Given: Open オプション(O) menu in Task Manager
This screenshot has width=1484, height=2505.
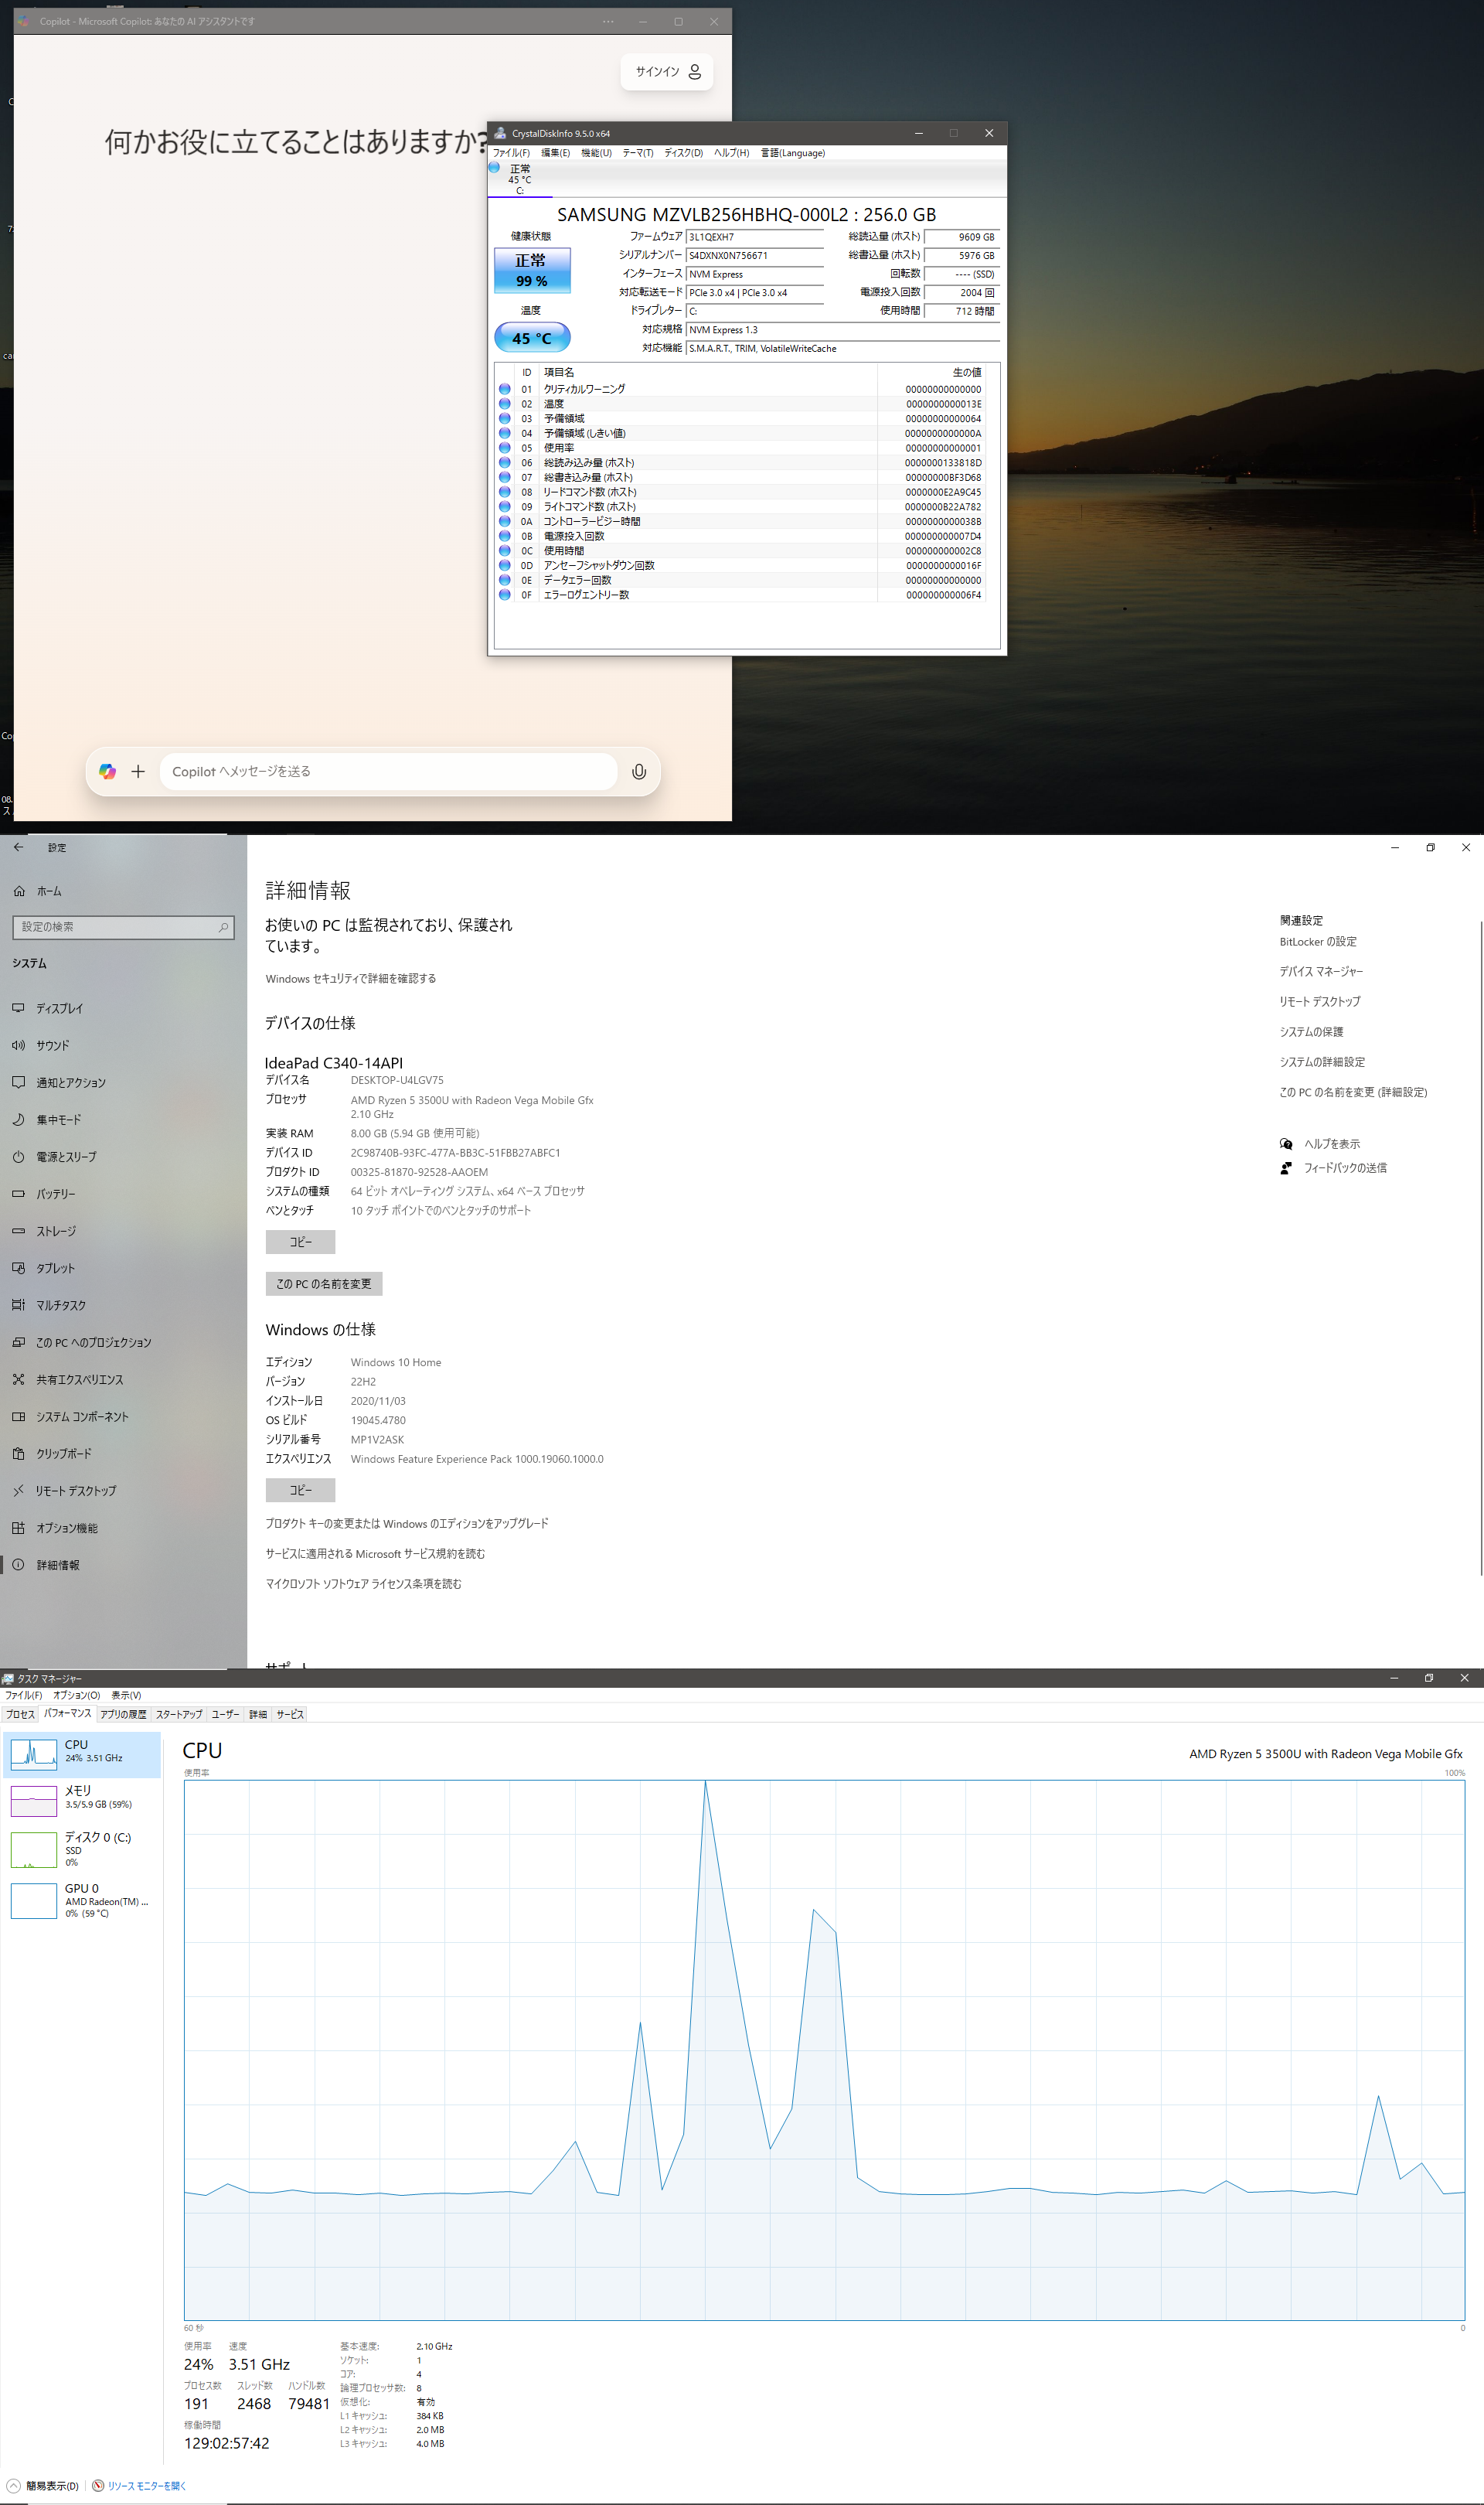Looking at the screenshot, I should 76,1695.
